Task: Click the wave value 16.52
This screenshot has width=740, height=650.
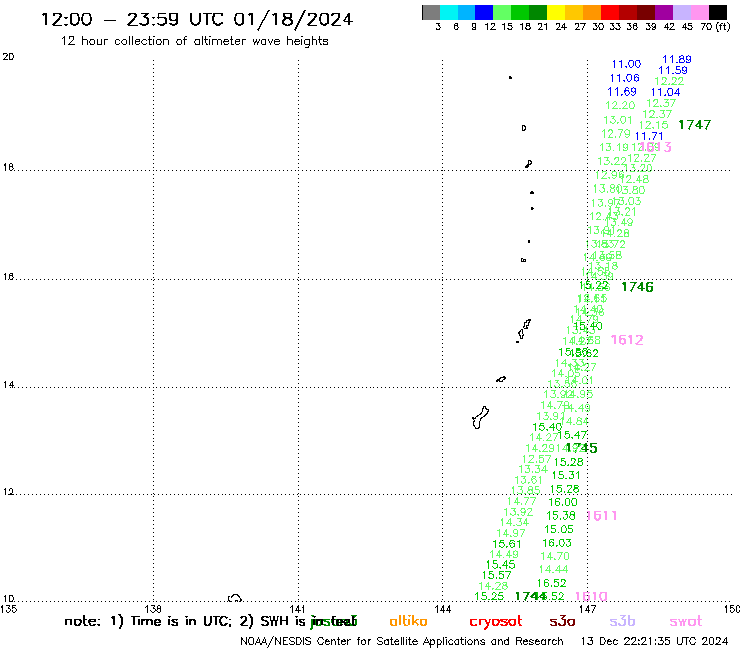Action: pyautogui.click(x=551, y=583)
